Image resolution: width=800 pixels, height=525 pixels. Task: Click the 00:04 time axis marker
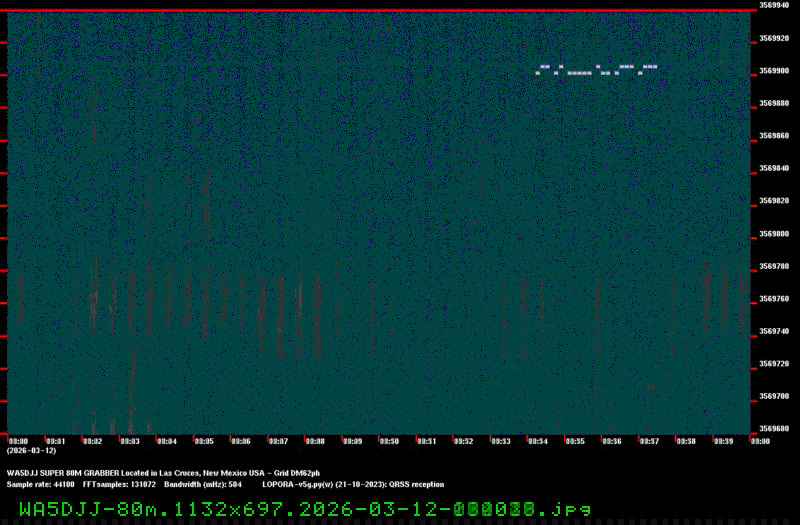coord(167,441)
